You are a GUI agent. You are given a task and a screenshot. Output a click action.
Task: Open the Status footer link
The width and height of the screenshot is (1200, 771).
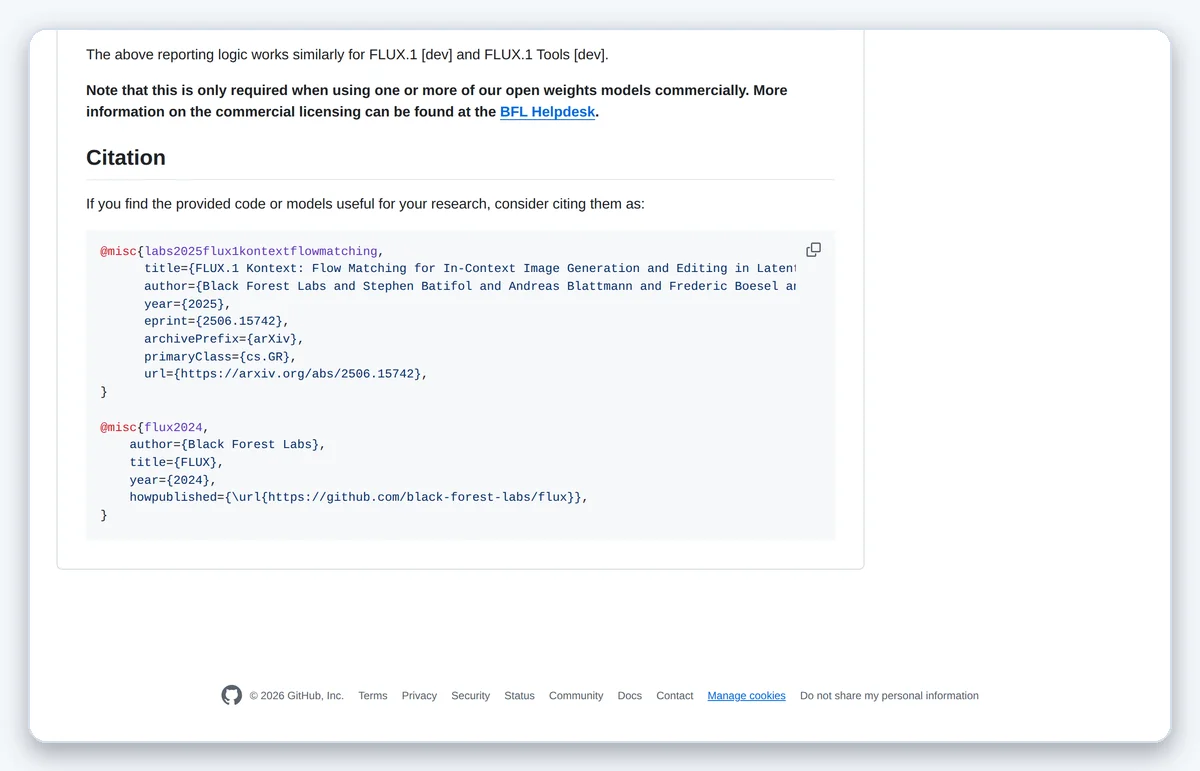coord(519,696)
